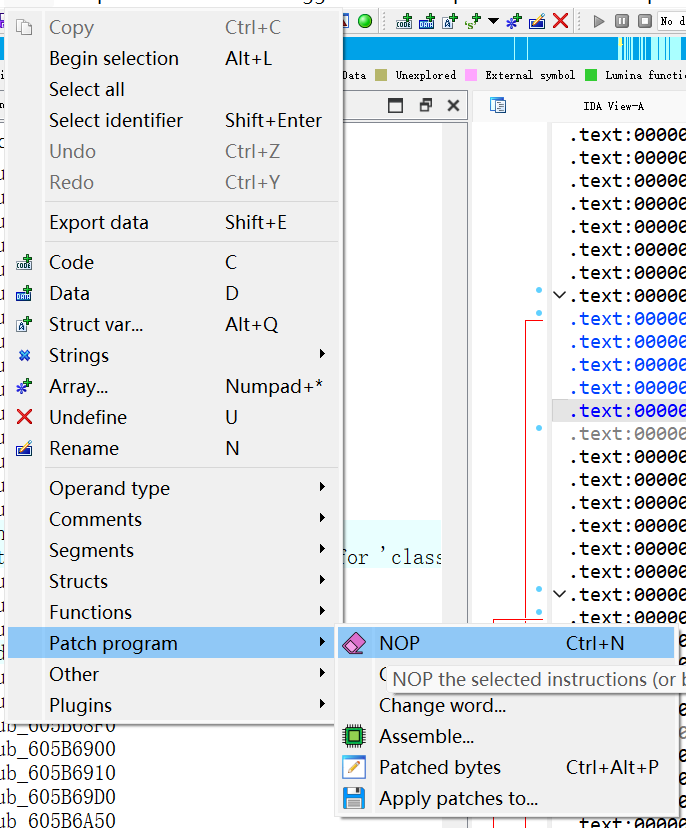
Task: Select function sub_605B69D0 in list
Action: pyautogui.click(x=58, y=796)
